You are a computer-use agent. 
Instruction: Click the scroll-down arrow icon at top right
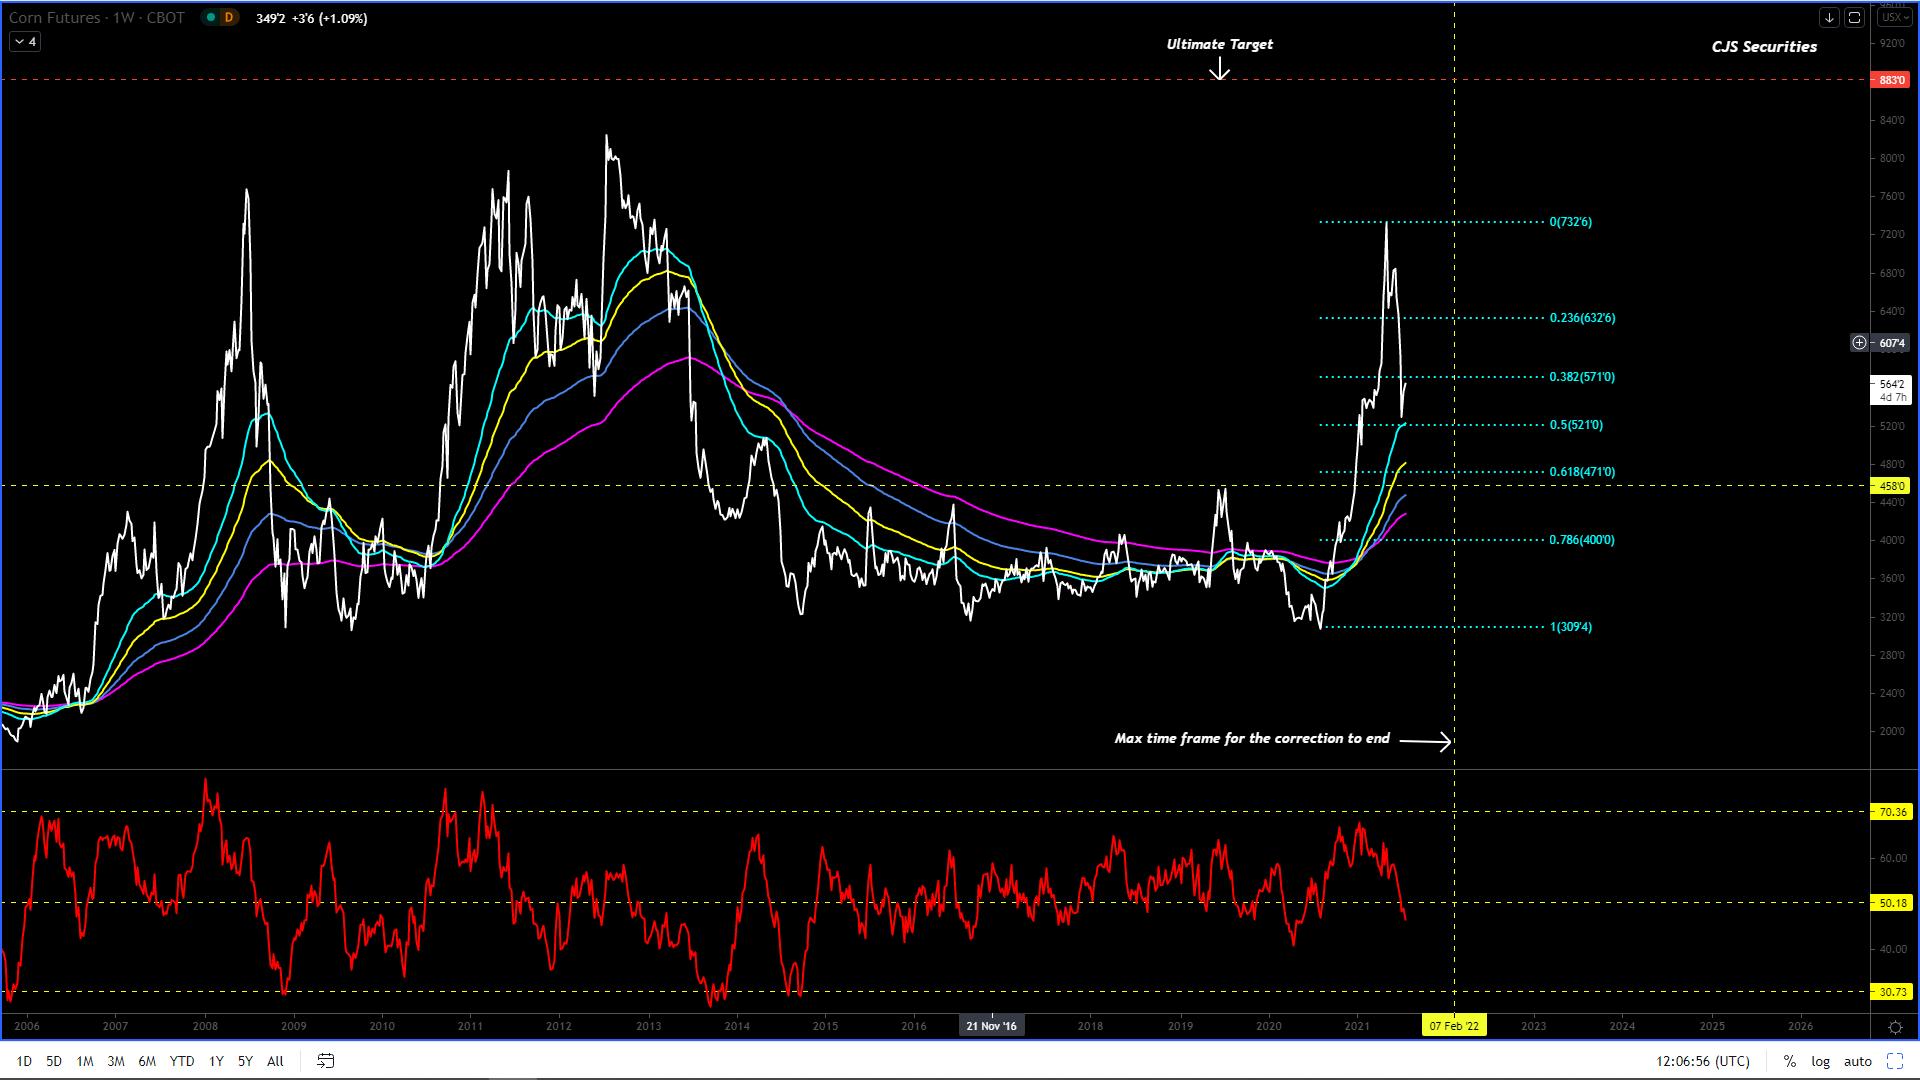(1829, 18)
